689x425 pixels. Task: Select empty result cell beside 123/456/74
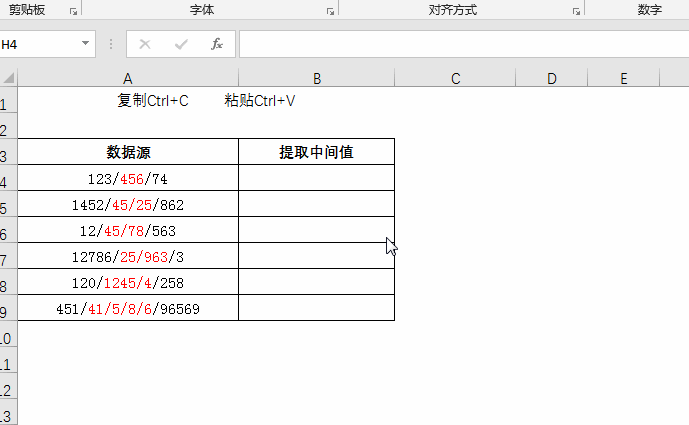pyautogui.click(x=316, y=178)
